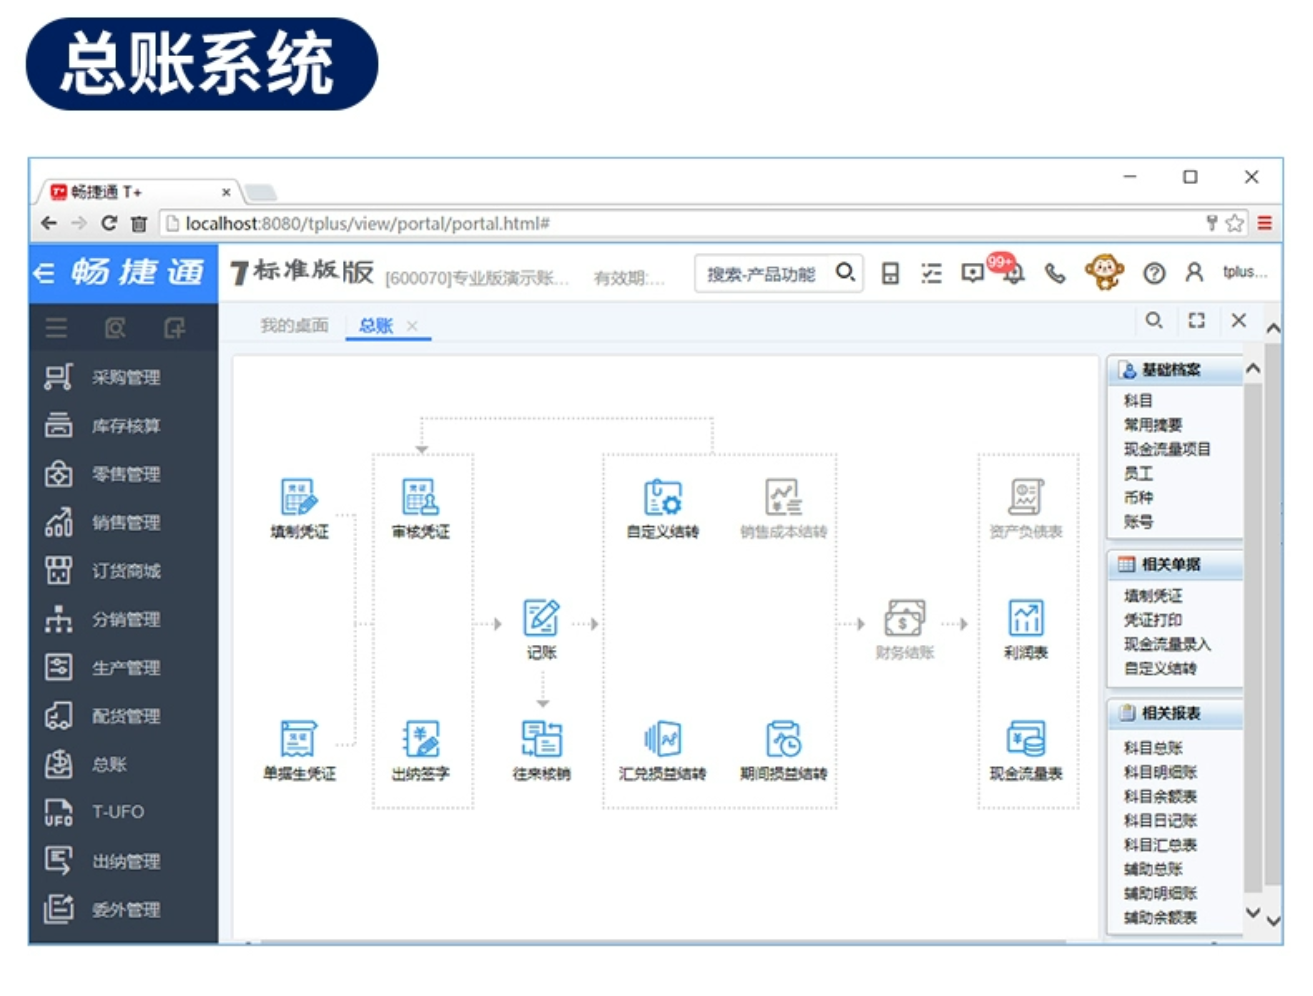Open 配货管理 in the sidebar

[x=124, y=716]
